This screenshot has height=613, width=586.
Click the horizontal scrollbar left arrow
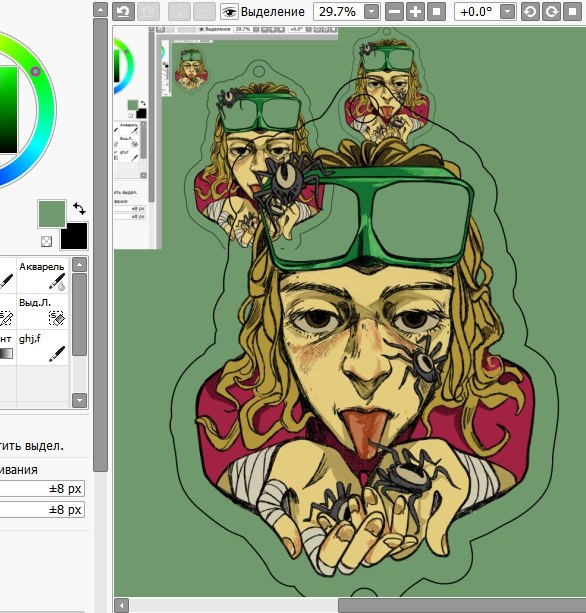pos(122,606)
